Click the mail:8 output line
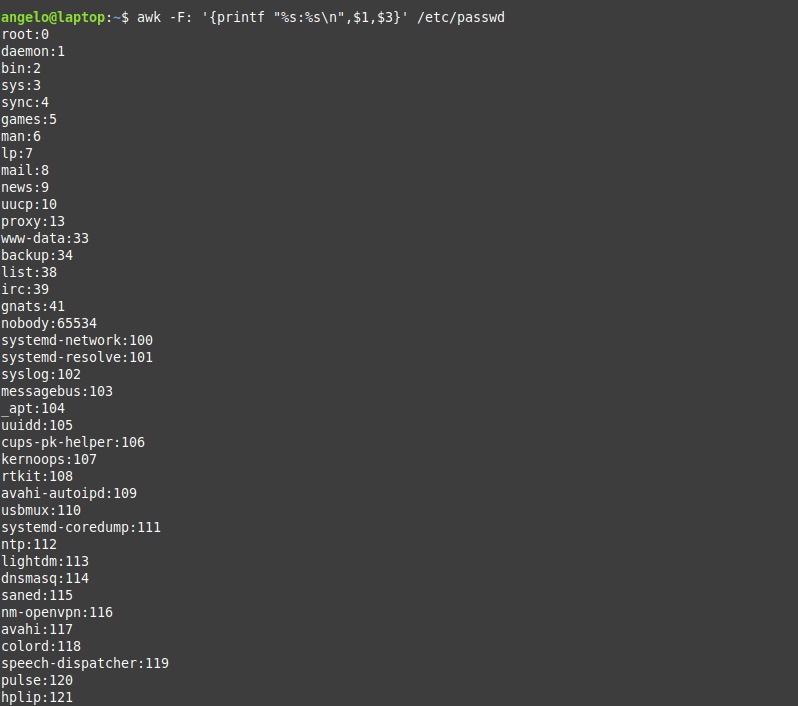The height and width of the screenshot is (706, 798). pos(25,171)
